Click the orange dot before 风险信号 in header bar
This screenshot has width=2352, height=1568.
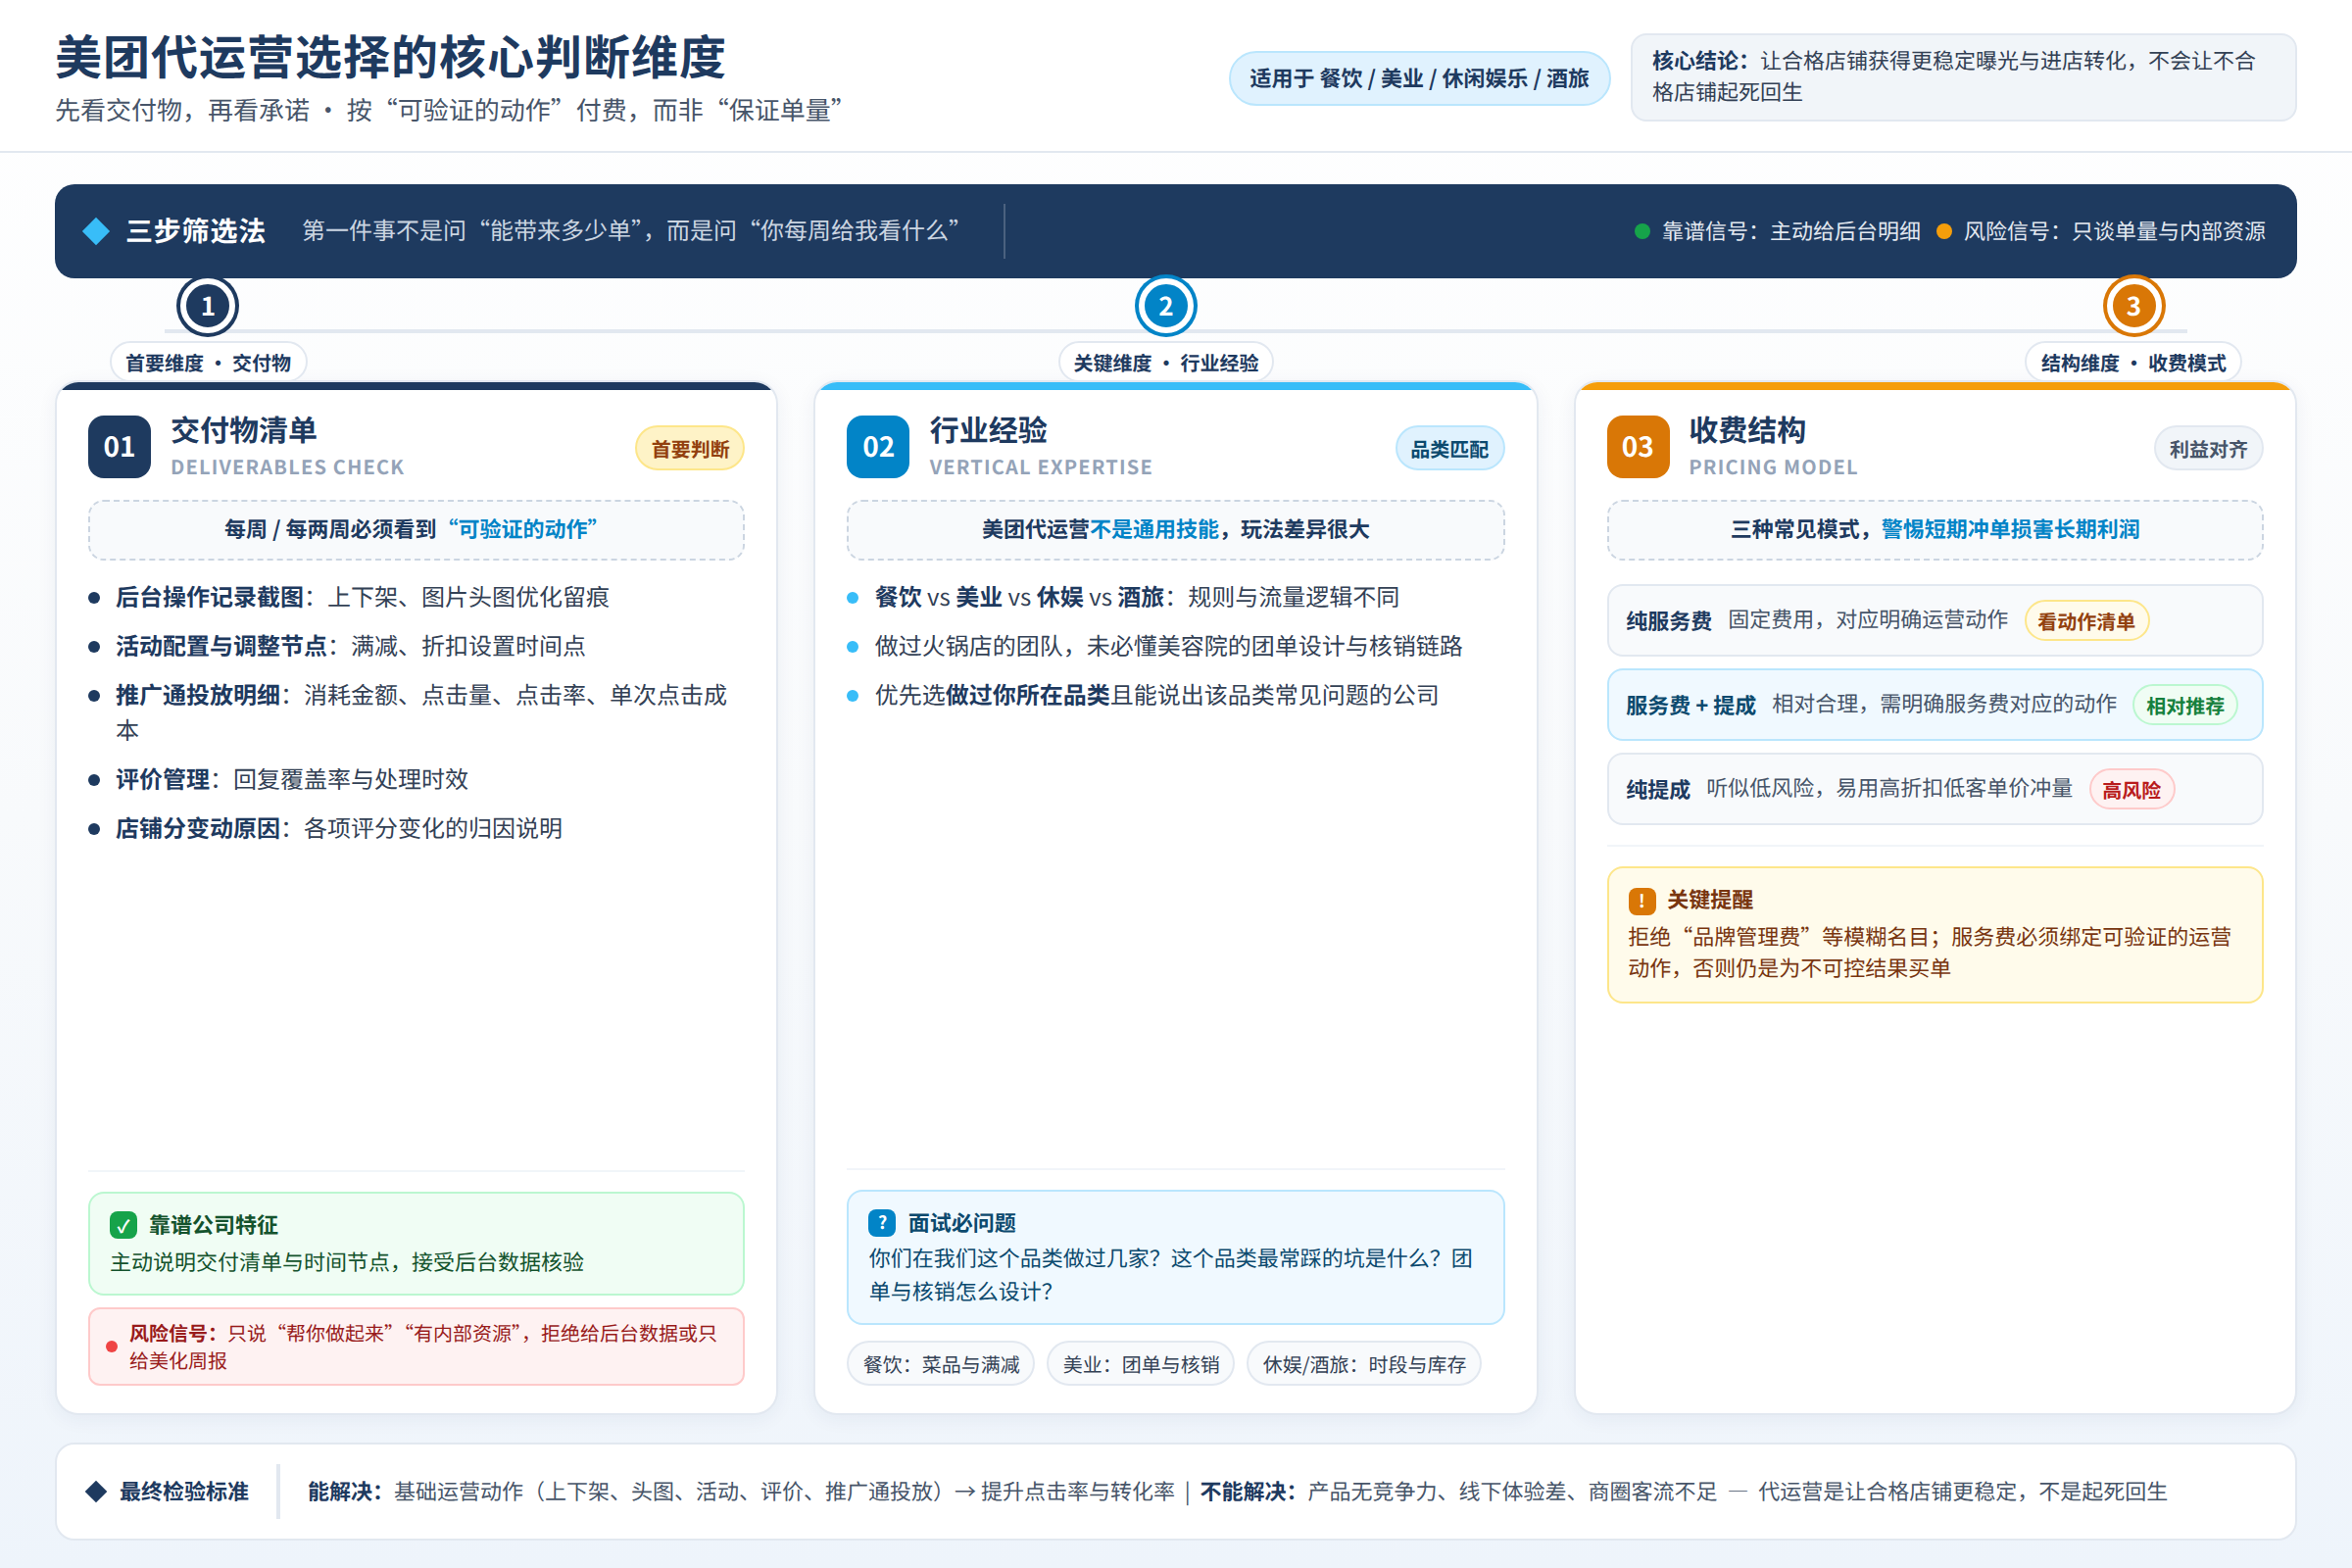click(1944, 231)
